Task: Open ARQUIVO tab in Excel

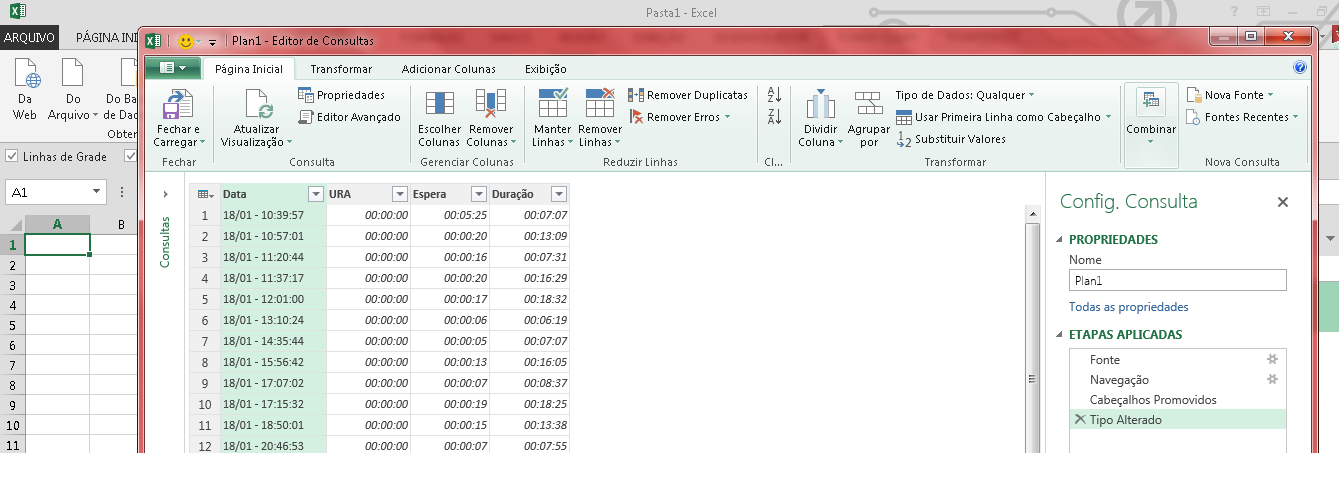Action: 29,38
